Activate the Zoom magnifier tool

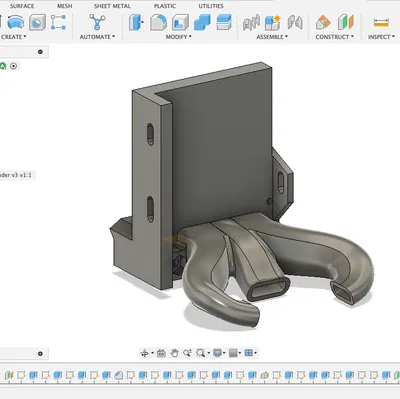pos(187,353)
